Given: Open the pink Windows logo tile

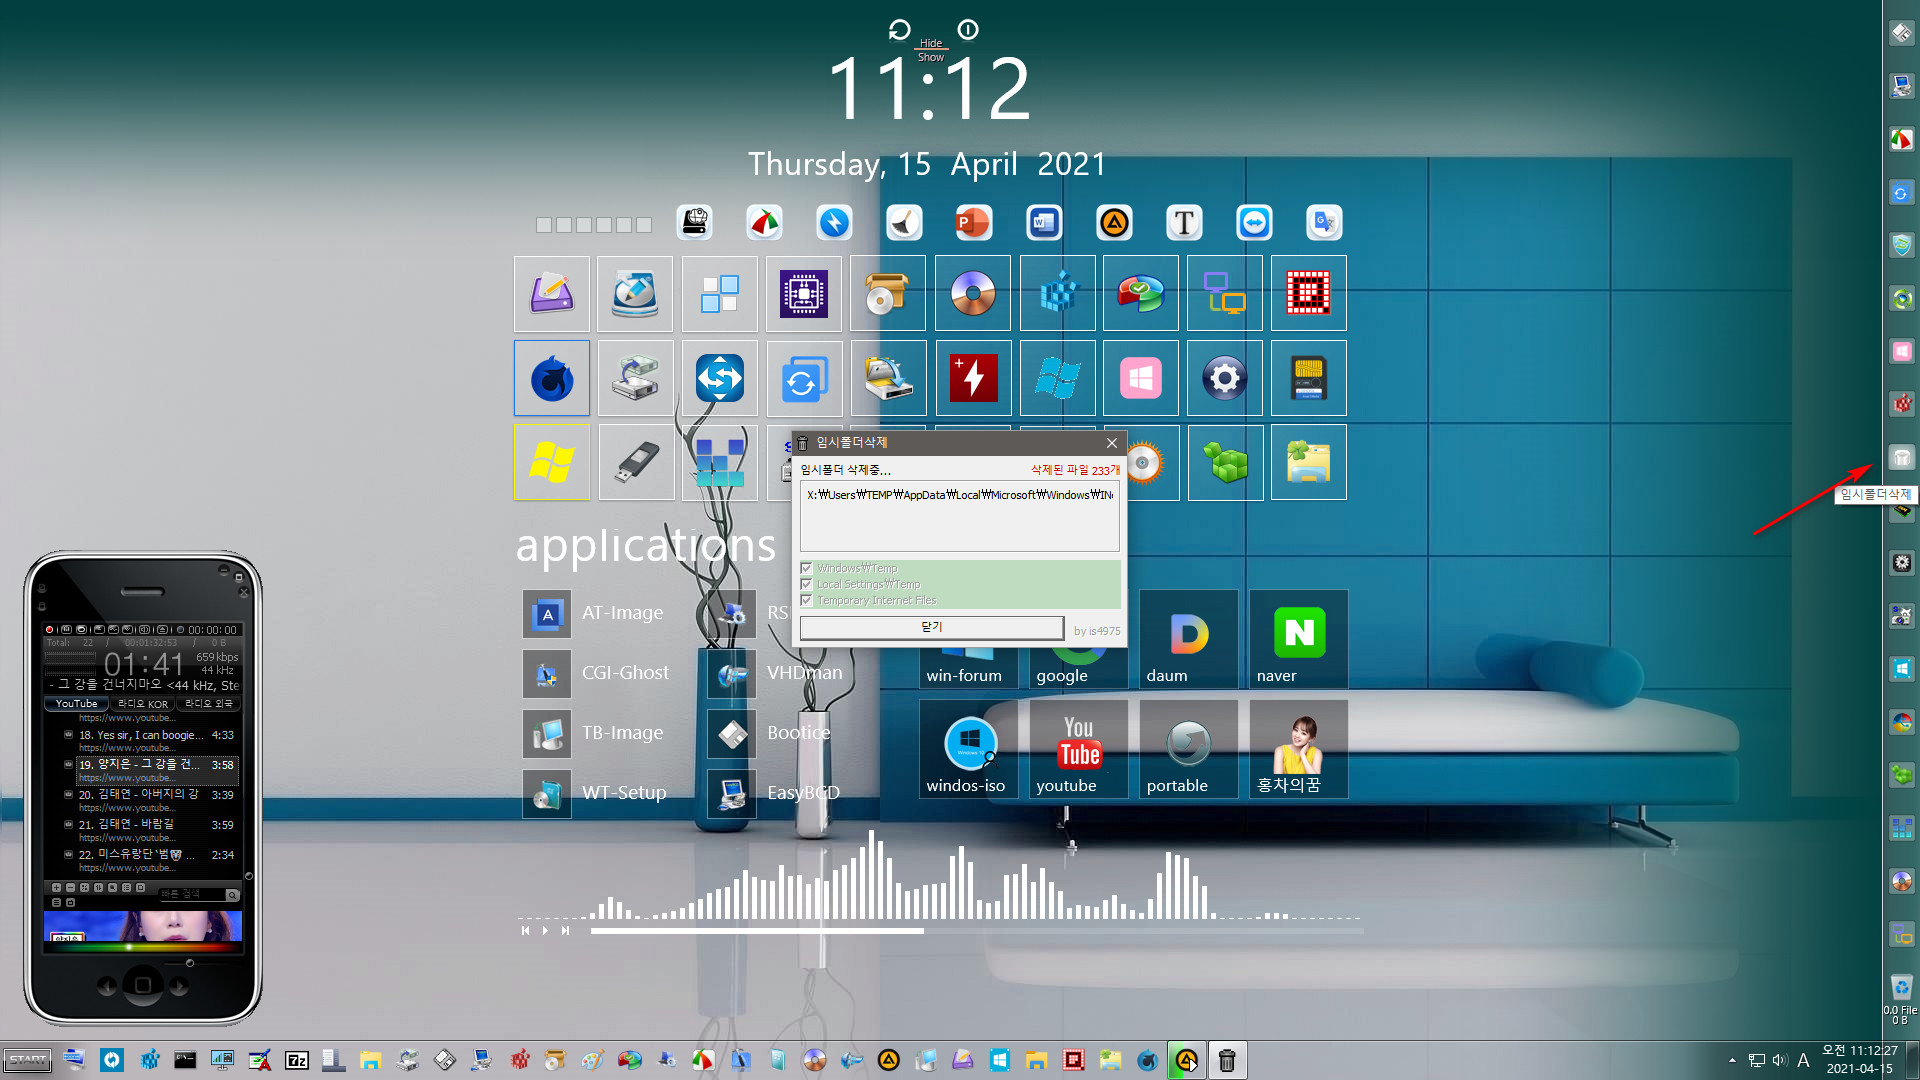Looking at the screenshot, I should click(x=1141, y=378).
